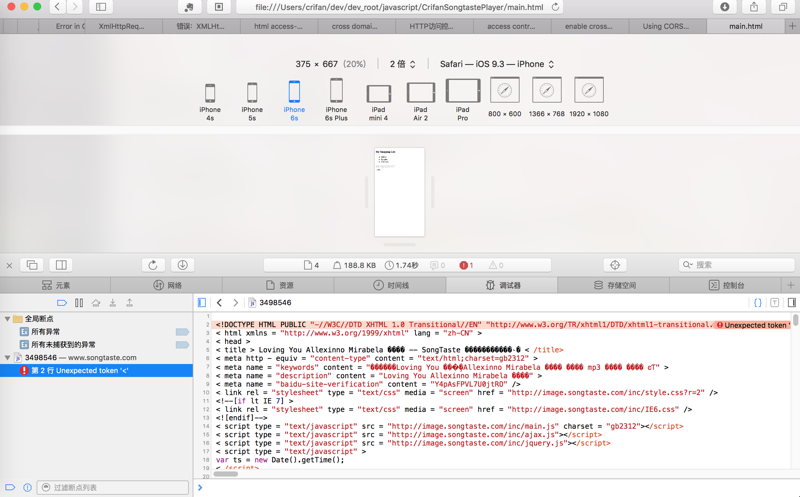Image resolution: width=800 pixels, height=497 pixels.
Task: Click the red error count in dashboard
Action: click(x=466, y=265)
